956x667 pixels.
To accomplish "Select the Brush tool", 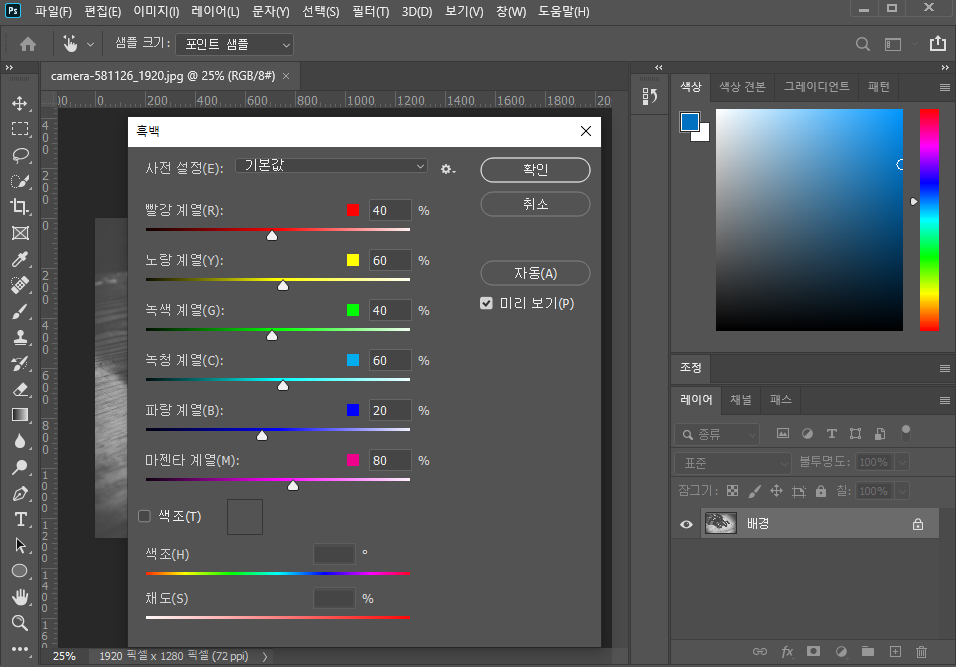I will point(20,311).
